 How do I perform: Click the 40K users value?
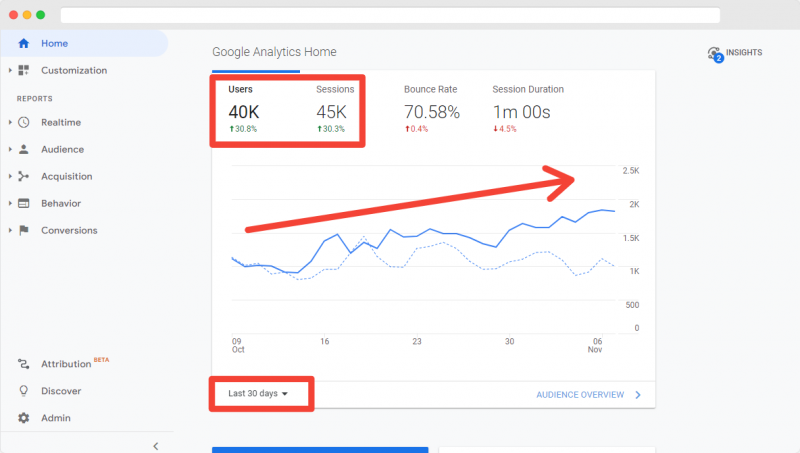click(244, 112)
